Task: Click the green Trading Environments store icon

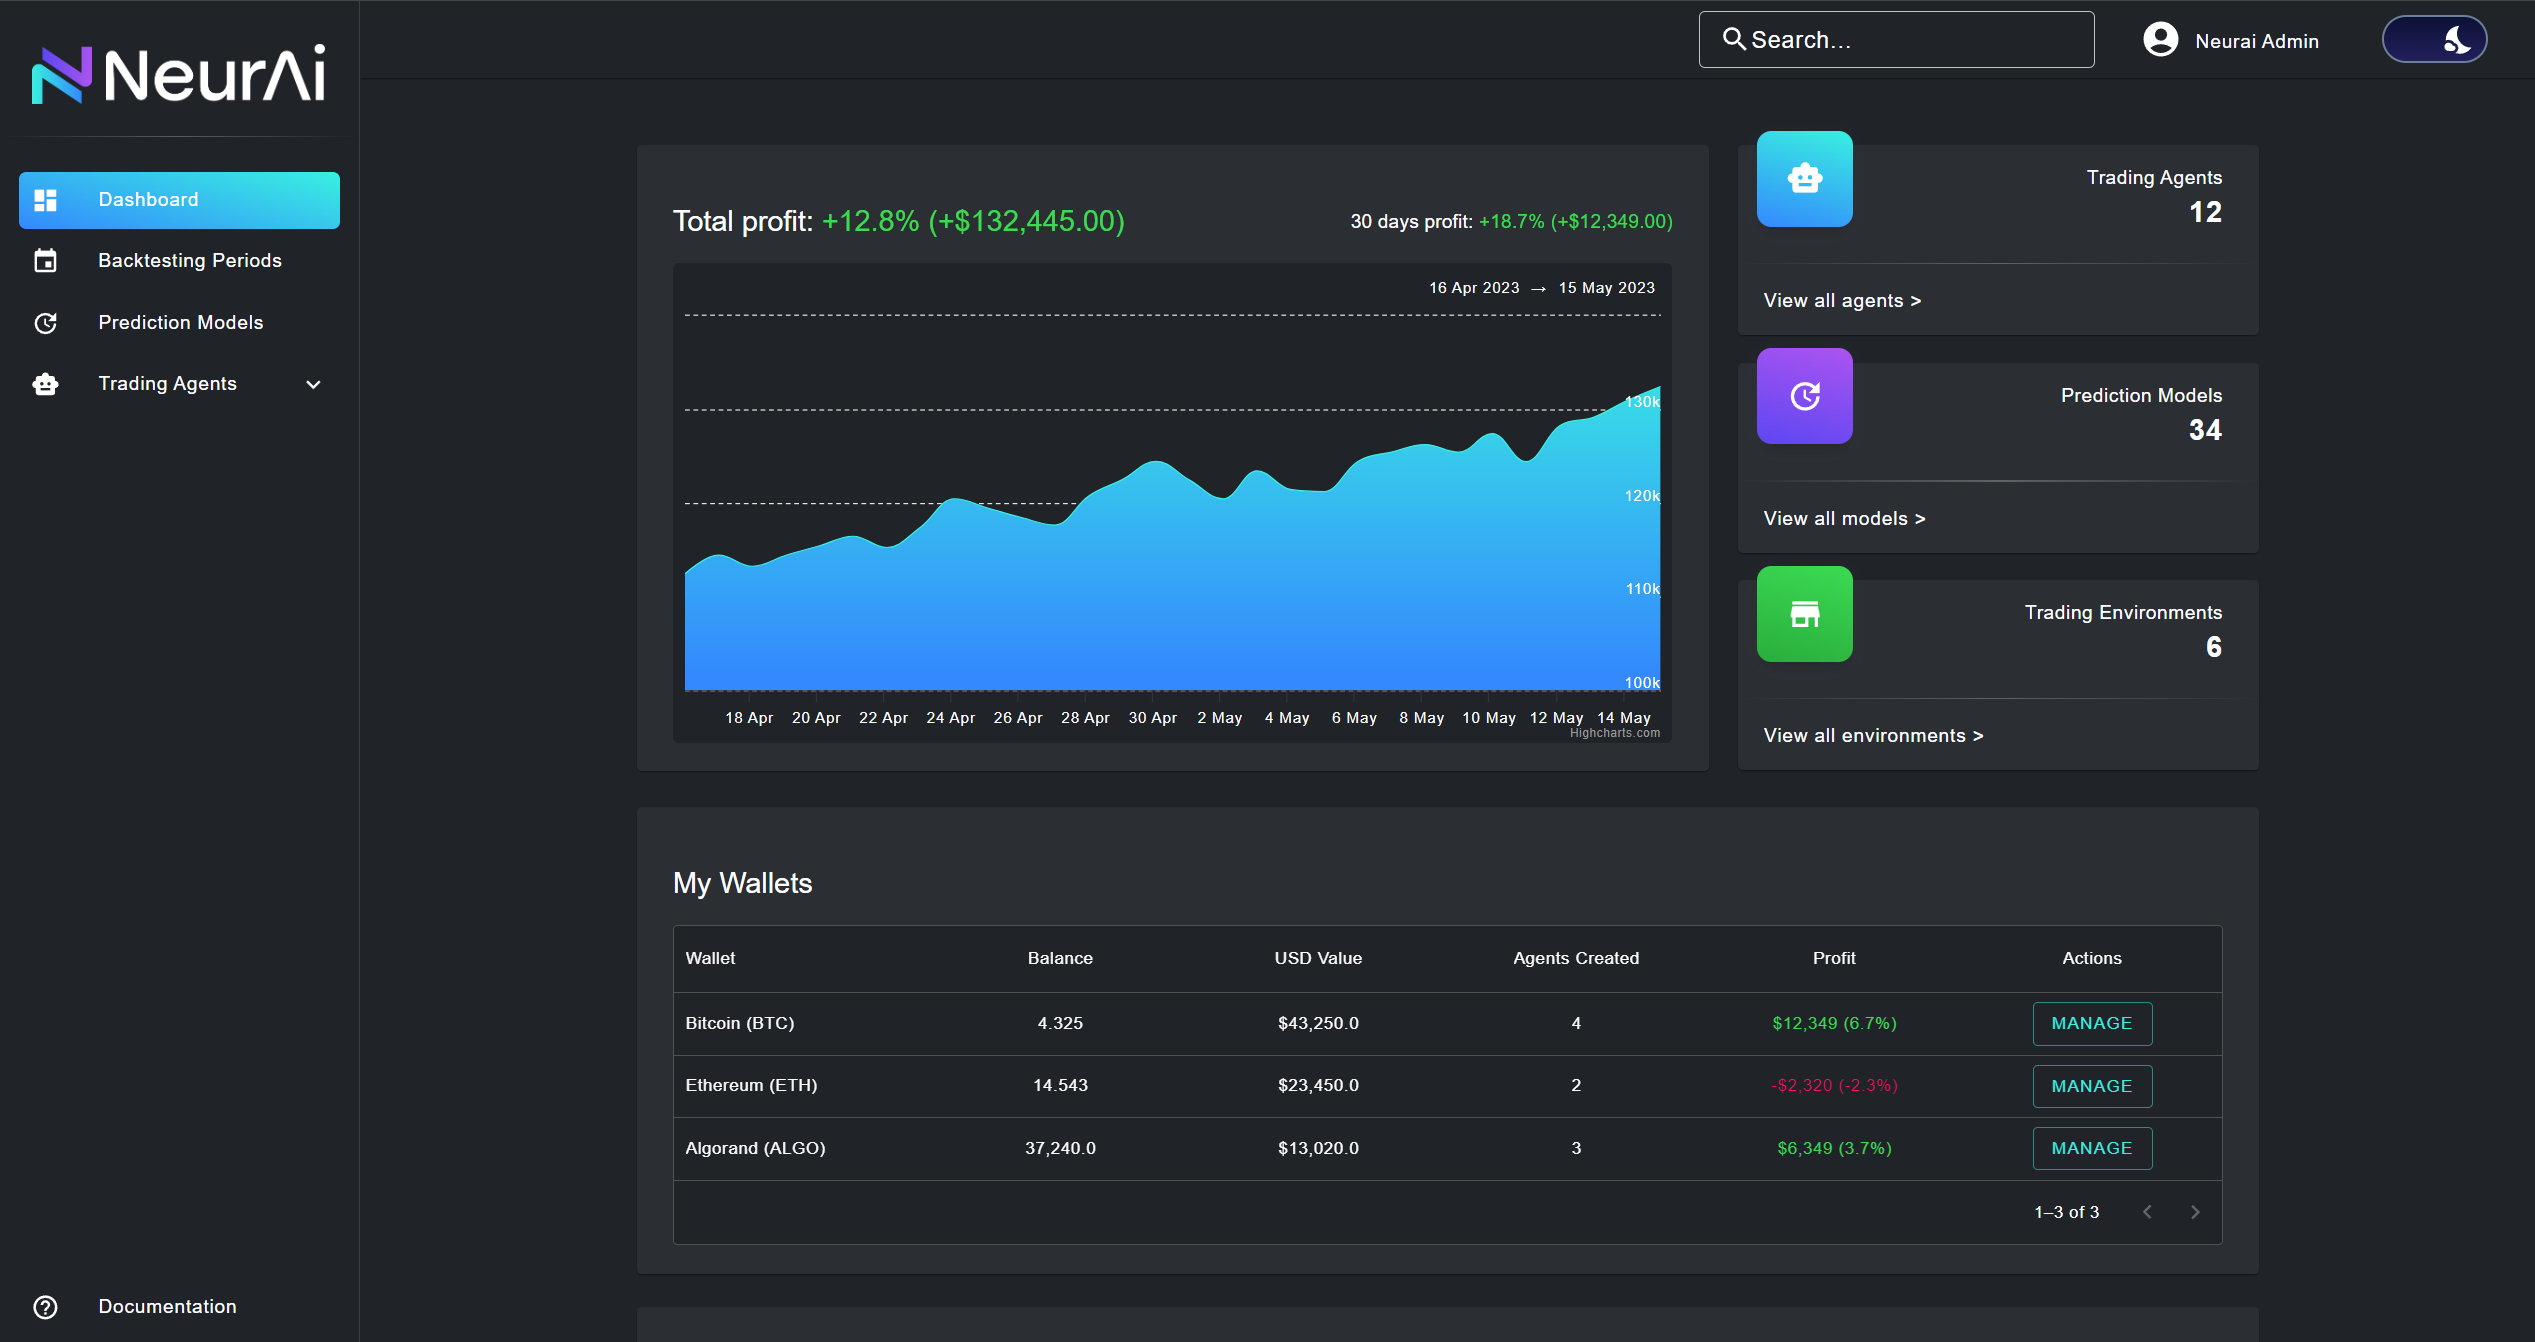Action: click(1805, 614)
